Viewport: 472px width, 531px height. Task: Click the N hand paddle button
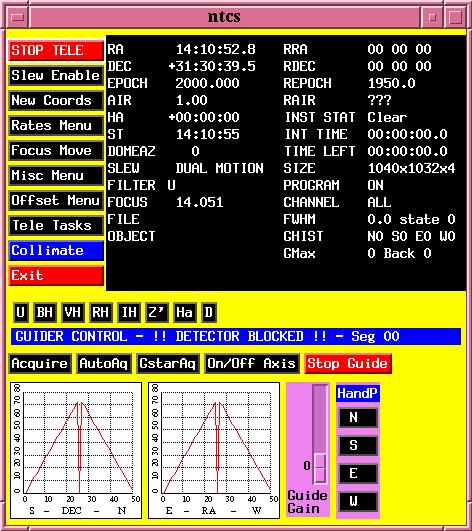358,418
